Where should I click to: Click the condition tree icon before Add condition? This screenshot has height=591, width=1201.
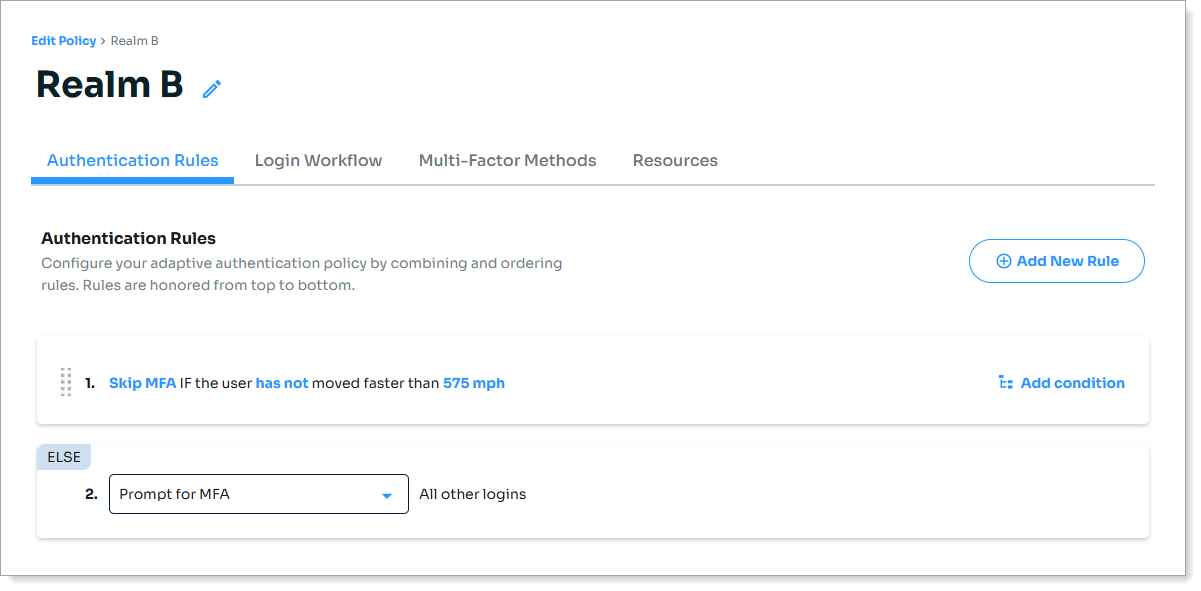click(x=1006, y=383)
